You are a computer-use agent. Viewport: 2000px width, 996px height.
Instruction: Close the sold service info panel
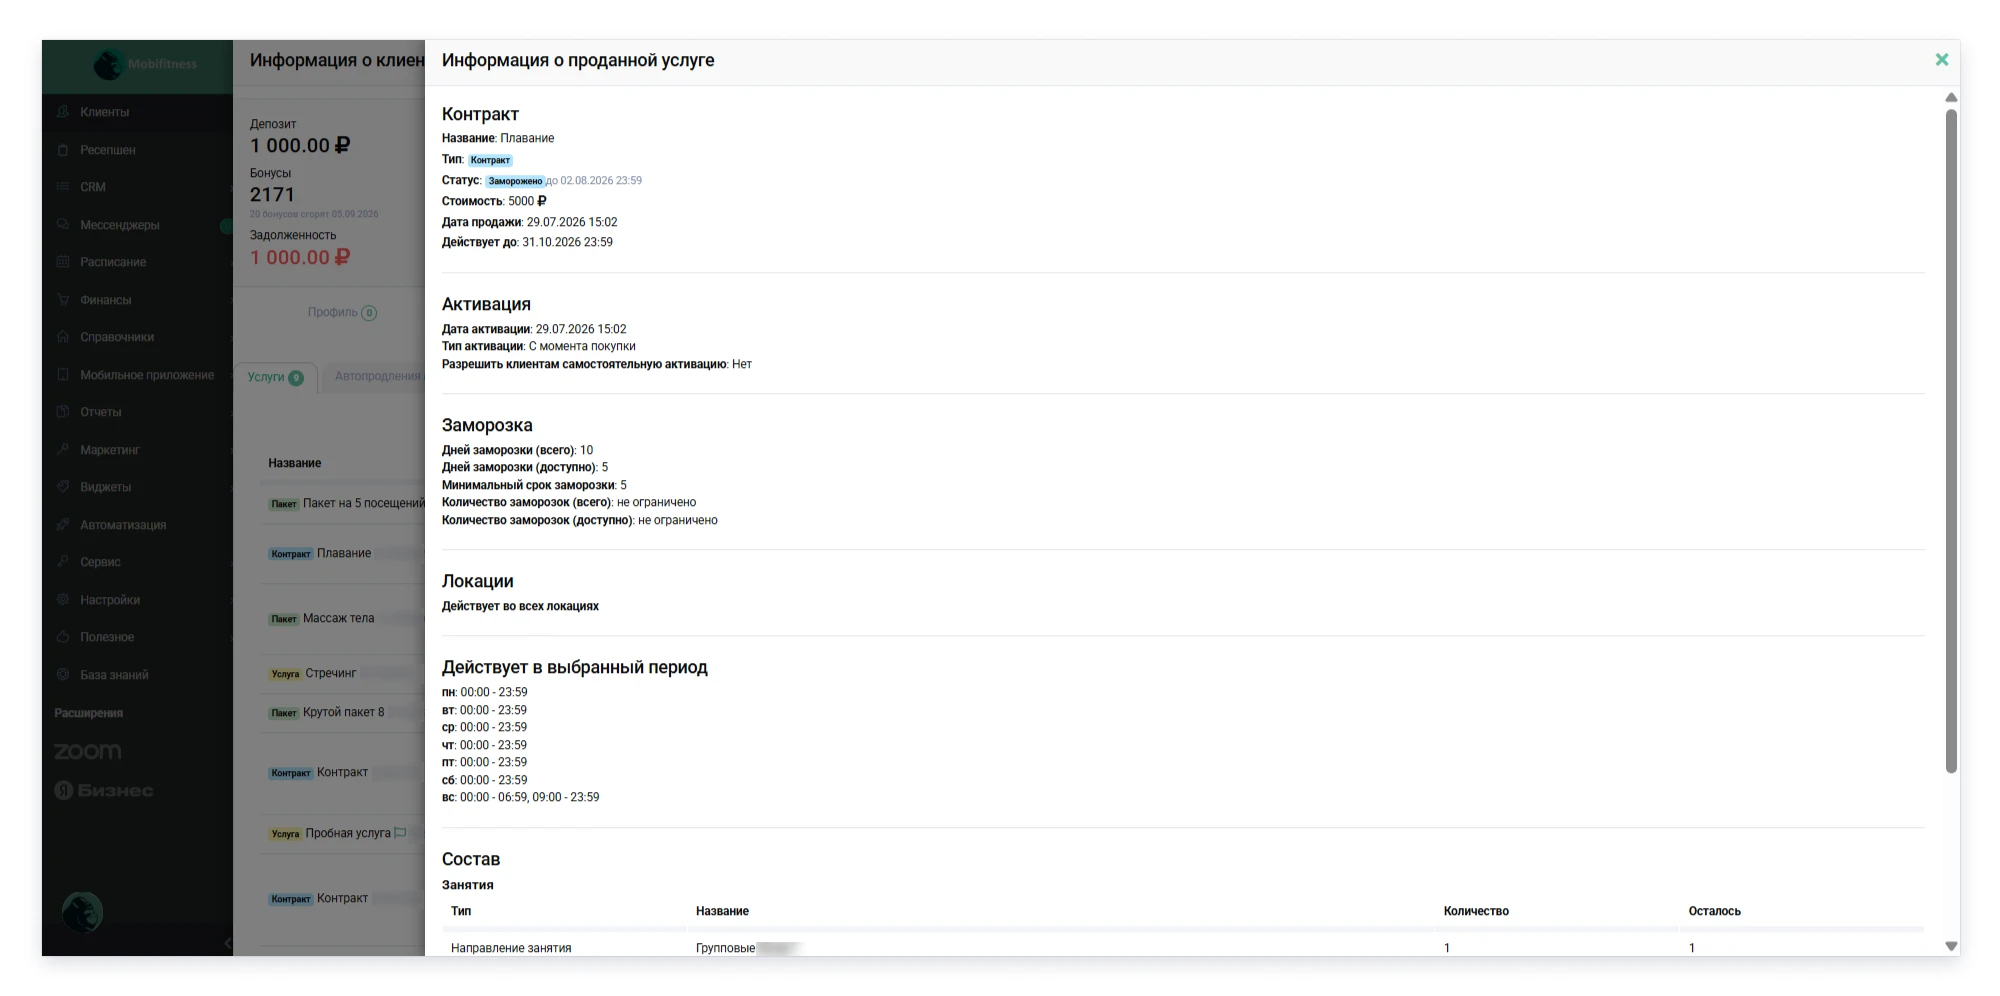click(1941, 60)
